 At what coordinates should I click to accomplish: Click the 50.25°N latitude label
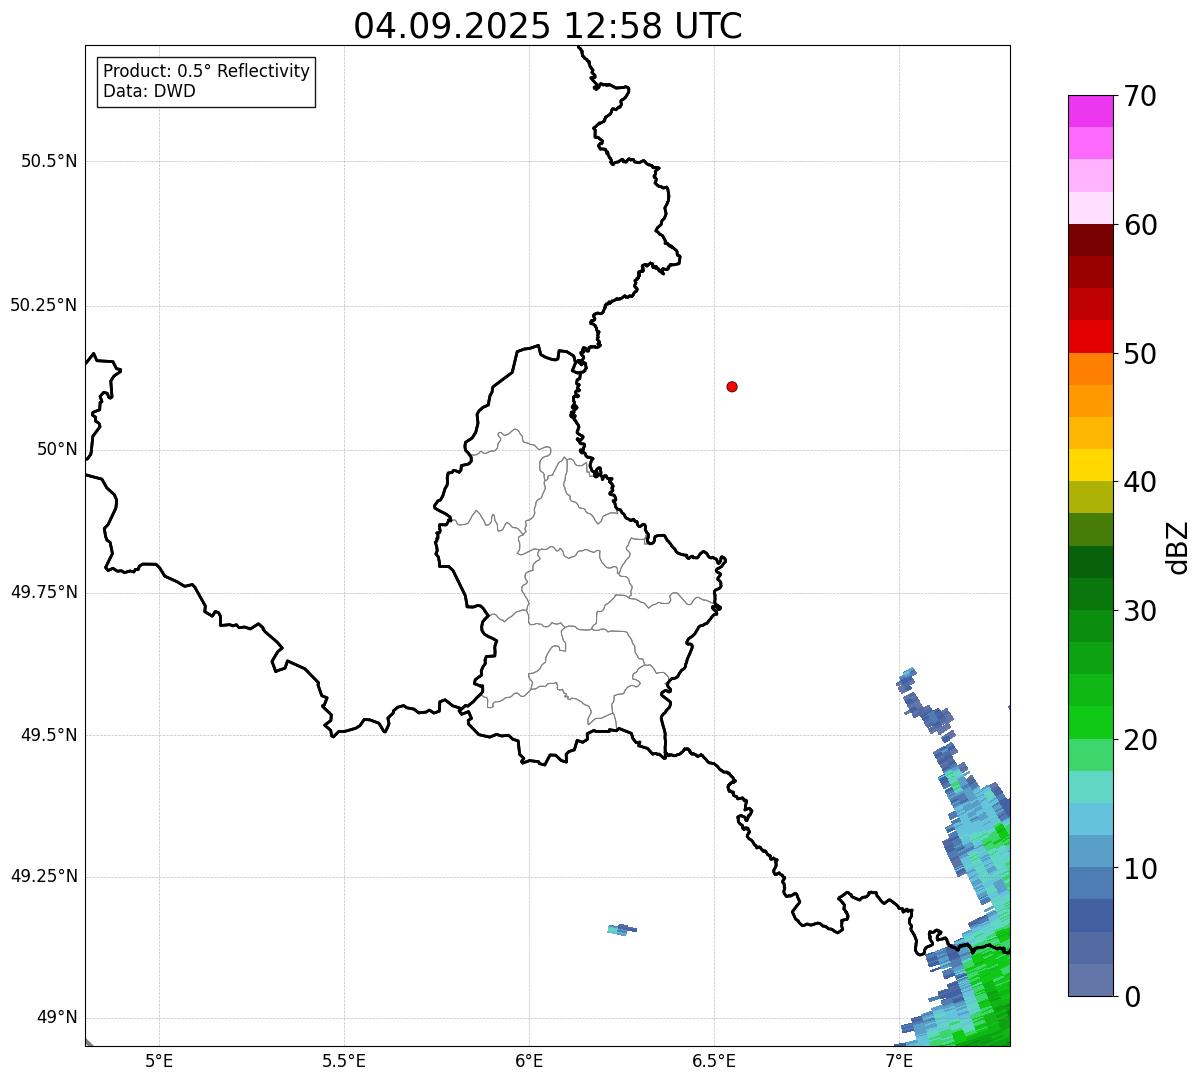(x=44, y=305)
